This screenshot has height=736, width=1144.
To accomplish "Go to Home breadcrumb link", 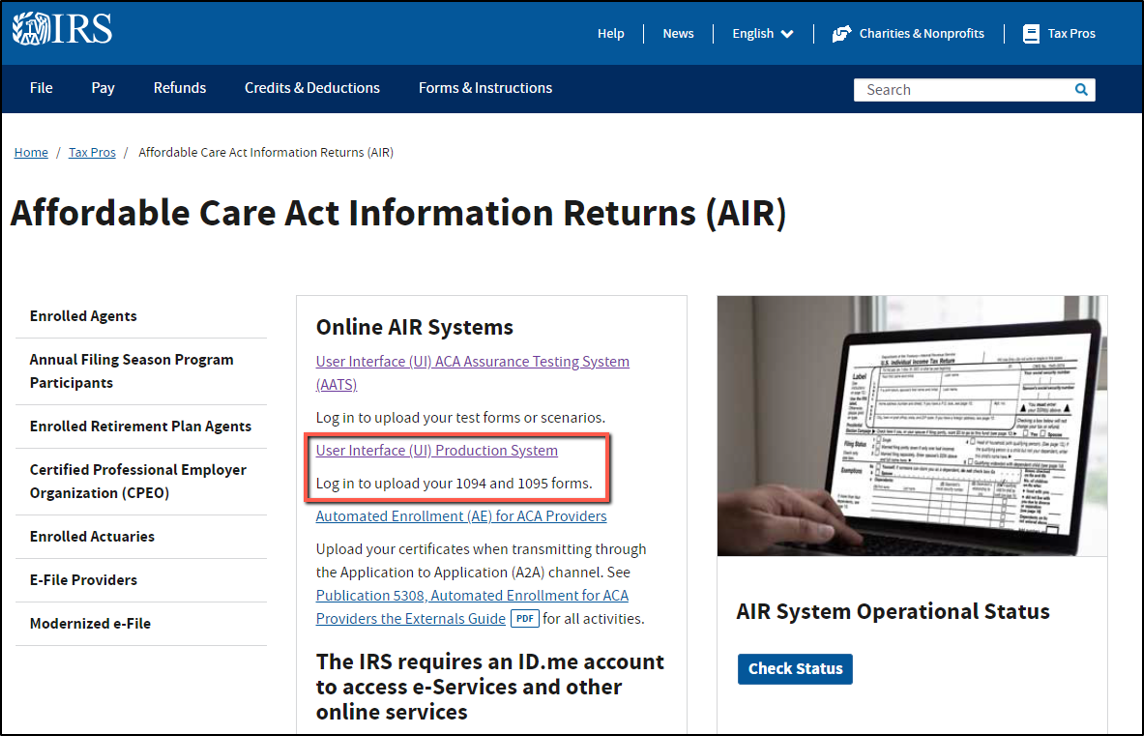I will (x=31, y=152).
